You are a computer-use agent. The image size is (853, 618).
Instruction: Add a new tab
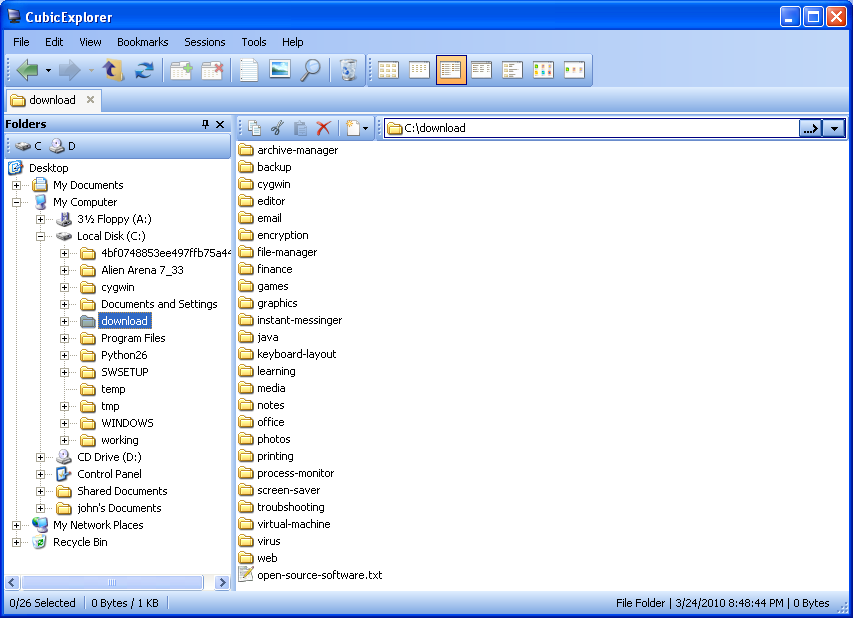[x=181, y=70]
